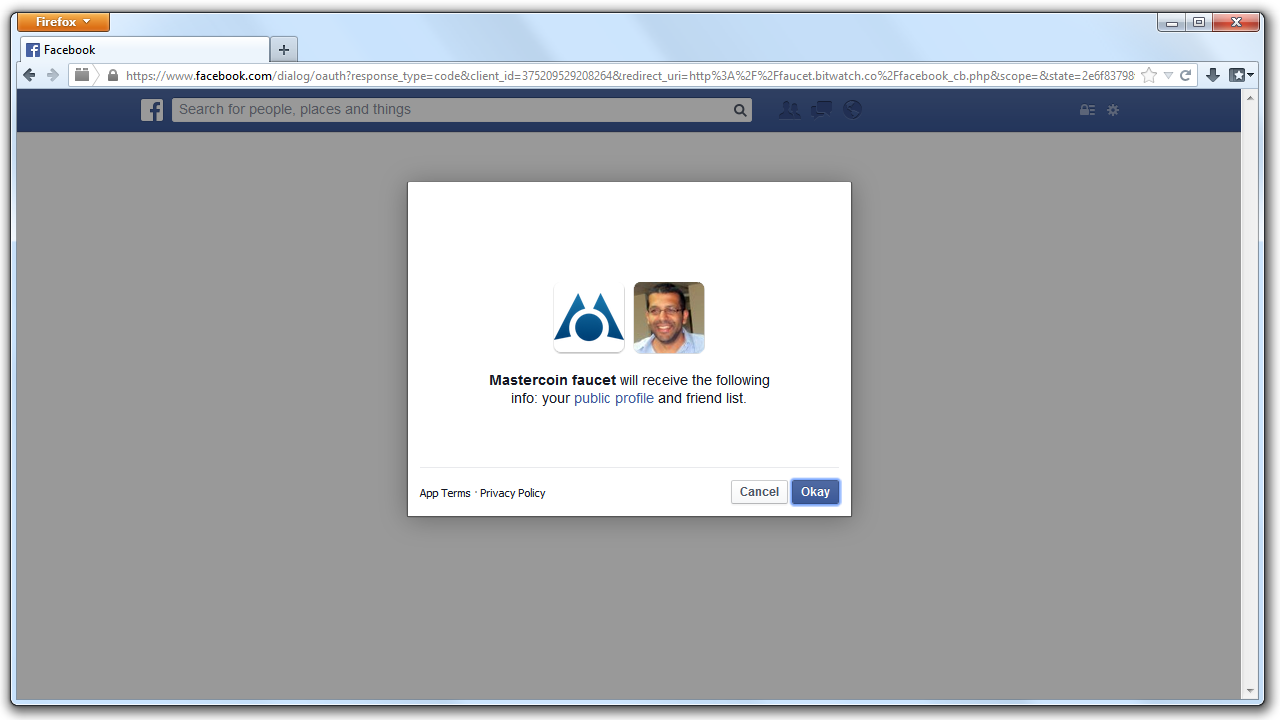Screen dimensions: 1280x720
Task: Click the Cancel button in the dialog
Action: (759, 492)
